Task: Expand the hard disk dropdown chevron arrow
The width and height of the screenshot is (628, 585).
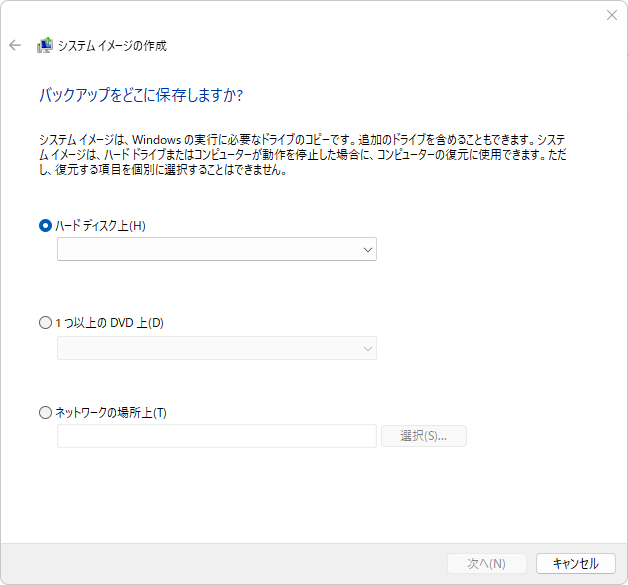Action: pyautogui.click(x=368, y=249)
